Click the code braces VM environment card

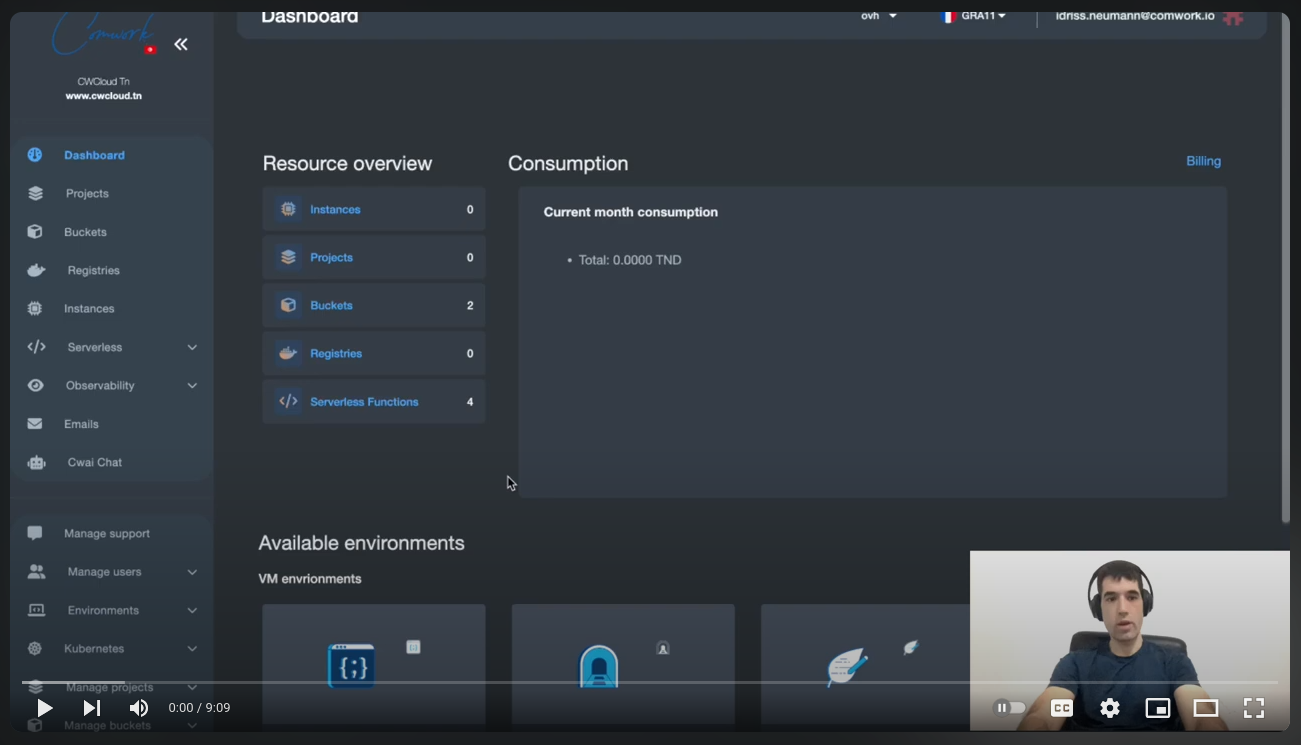(373, 664)
